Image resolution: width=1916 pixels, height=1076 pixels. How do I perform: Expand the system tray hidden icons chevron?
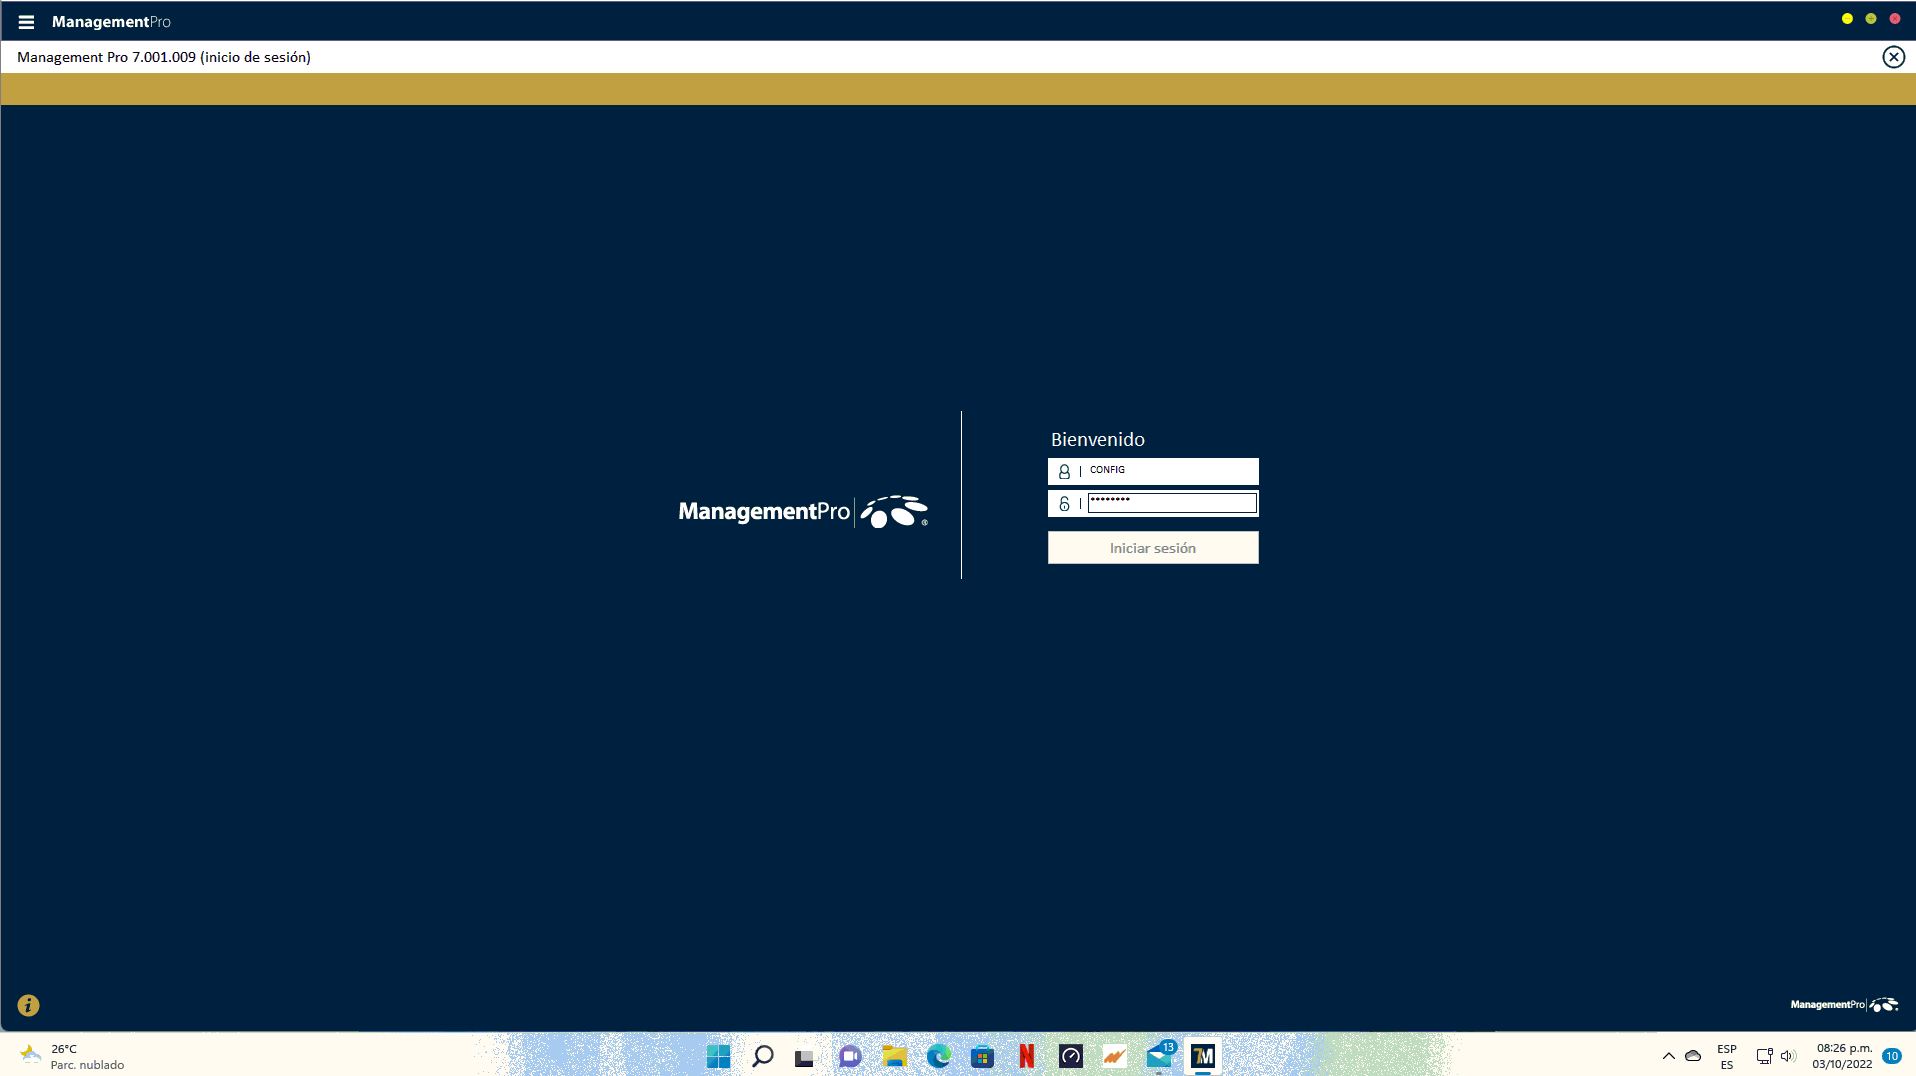(x=1668, y=1056)
